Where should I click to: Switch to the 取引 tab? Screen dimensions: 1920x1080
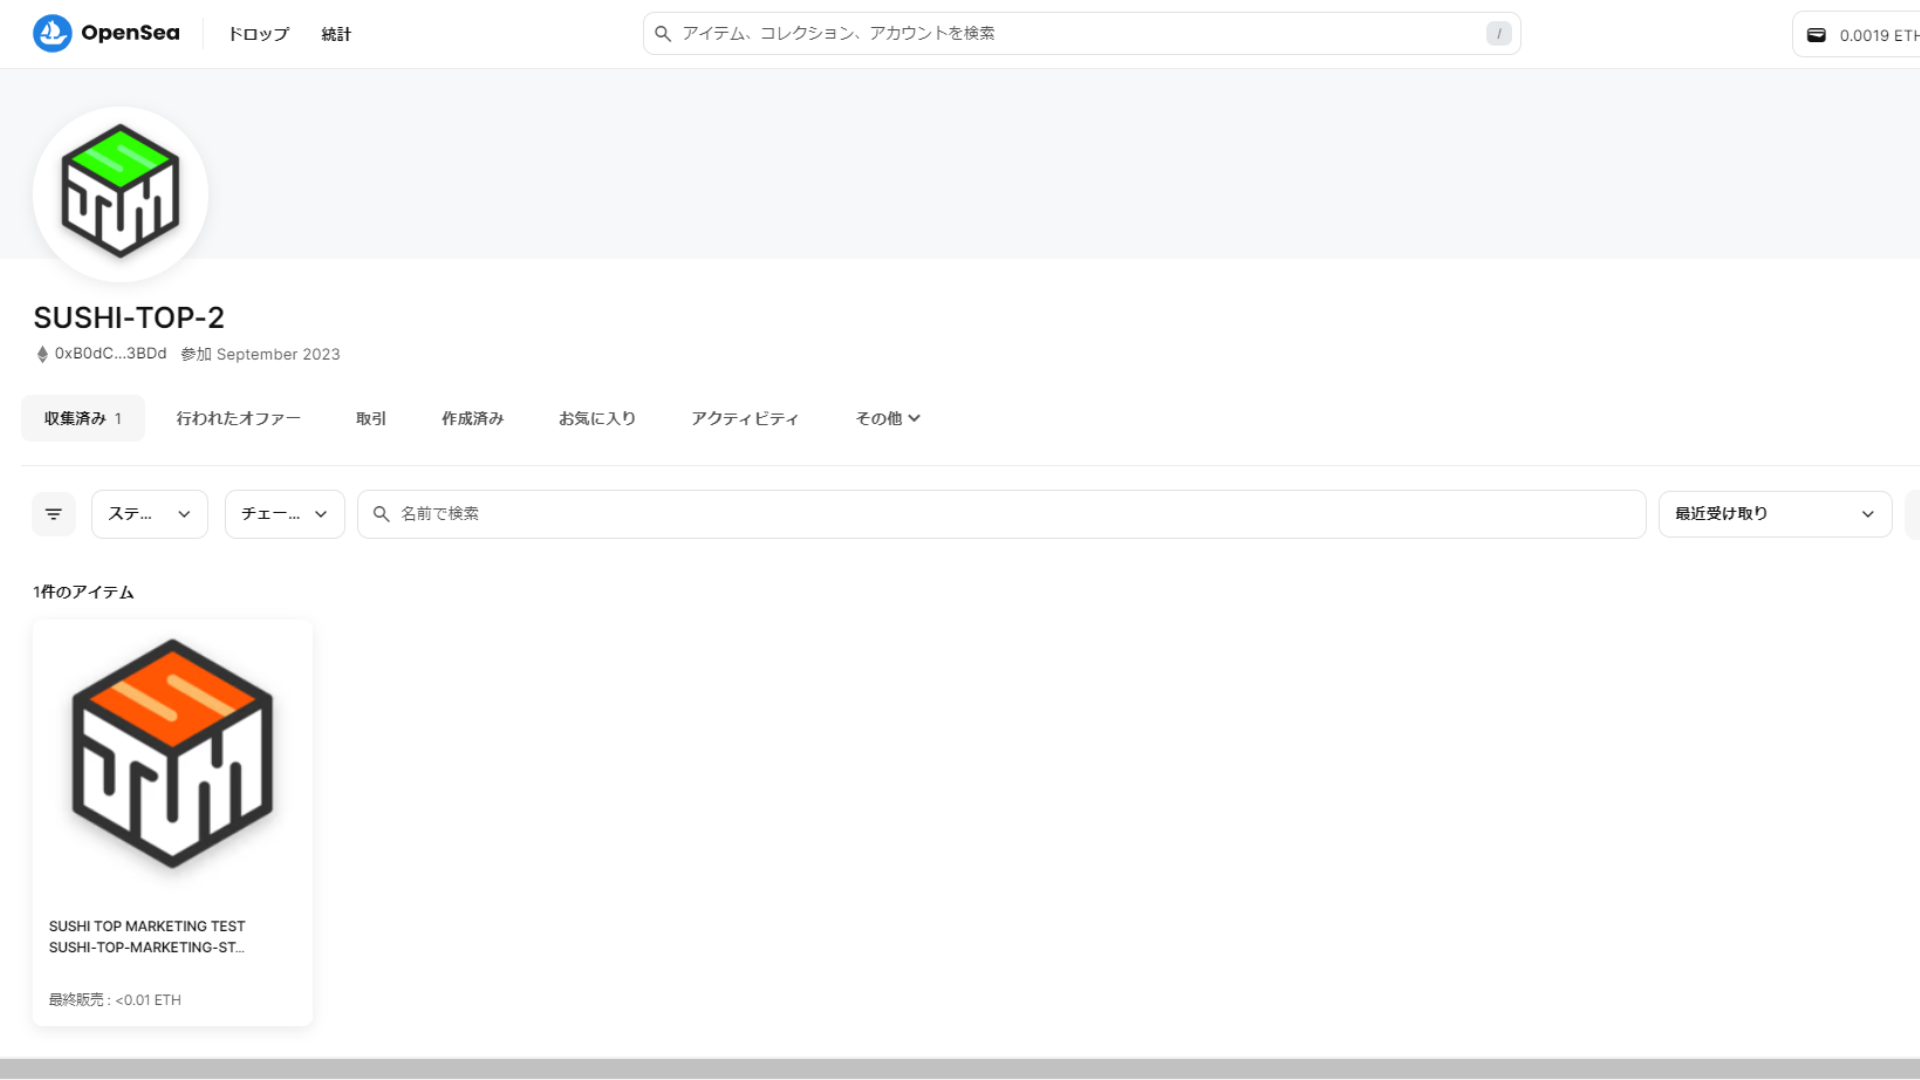371,418
